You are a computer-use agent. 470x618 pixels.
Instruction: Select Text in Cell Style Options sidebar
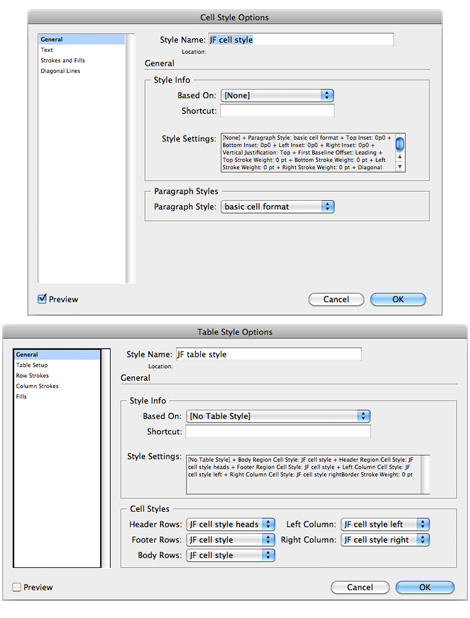[x=47, y=50]
